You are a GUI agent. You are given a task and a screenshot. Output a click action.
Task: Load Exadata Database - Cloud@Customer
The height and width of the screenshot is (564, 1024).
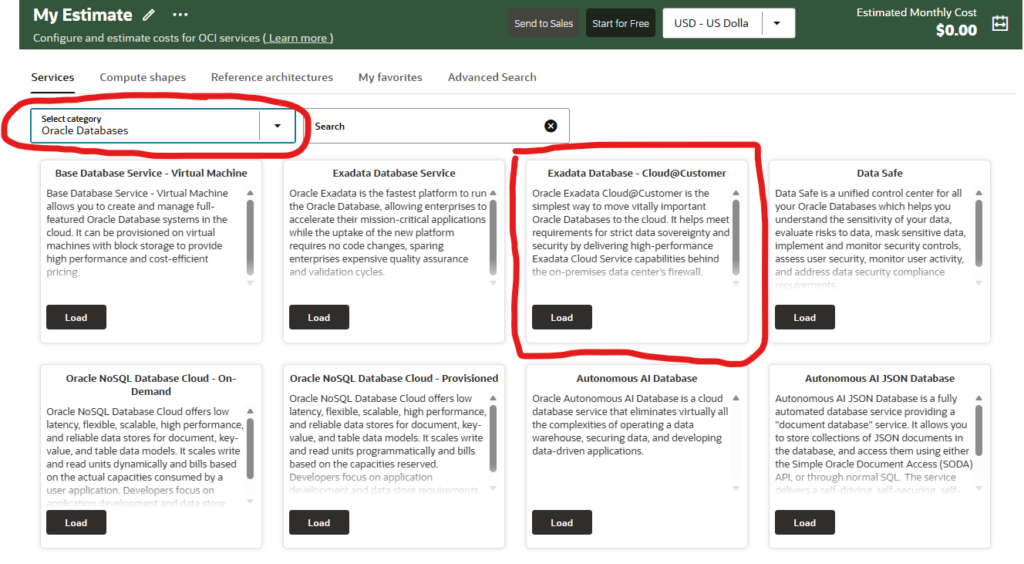[x=562, y=317]
